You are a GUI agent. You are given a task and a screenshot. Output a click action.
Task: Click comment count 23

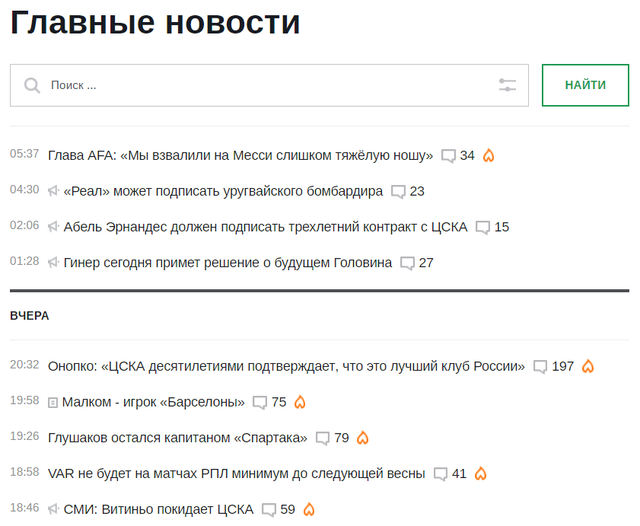pyautogui.click(x=417, y=191)
